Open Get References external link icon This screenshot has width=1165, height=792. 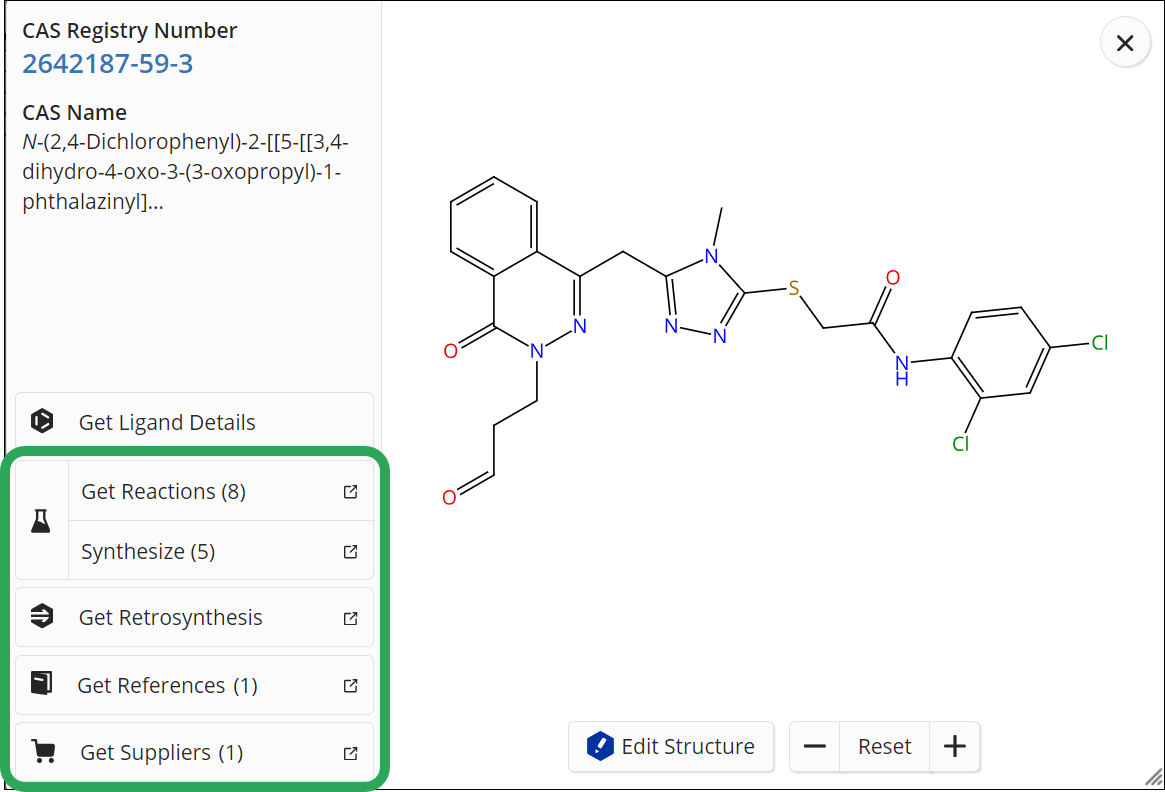click(x=351, y=686)
